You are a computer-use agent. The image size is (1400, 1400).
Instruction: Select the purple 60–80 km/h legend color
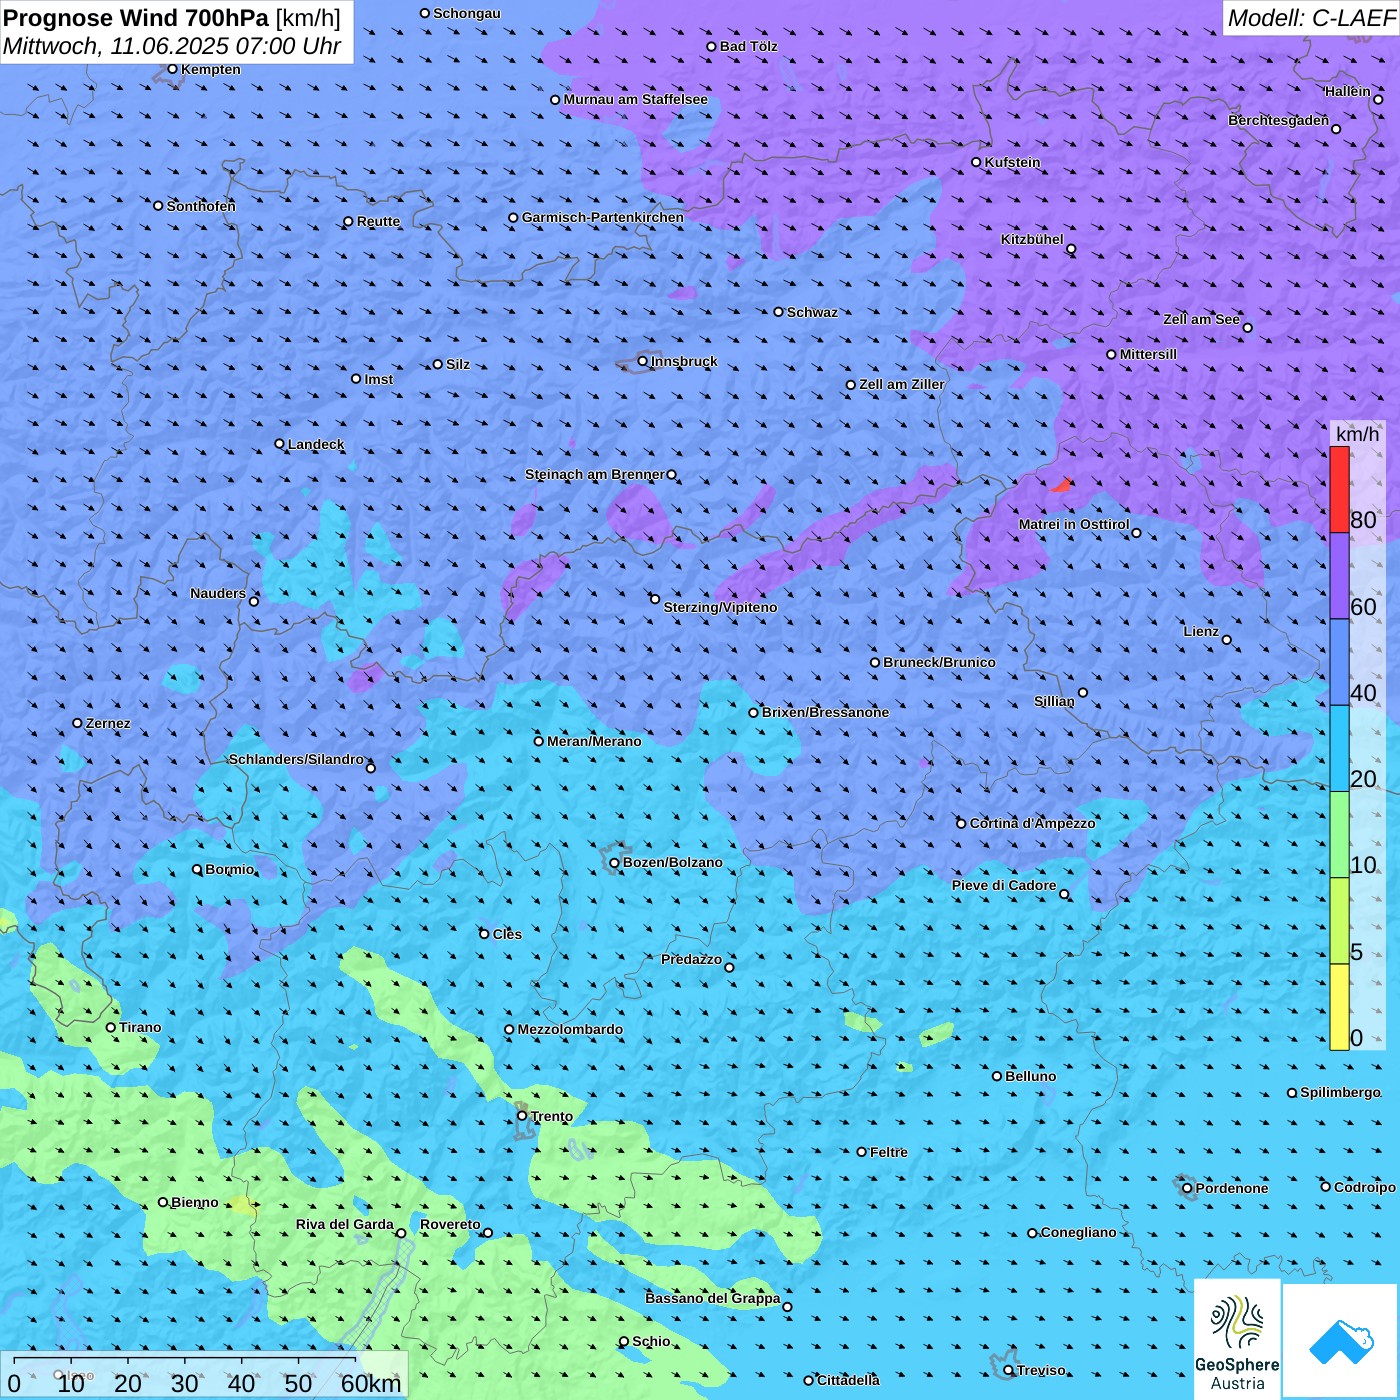(x=1339, y=576)
